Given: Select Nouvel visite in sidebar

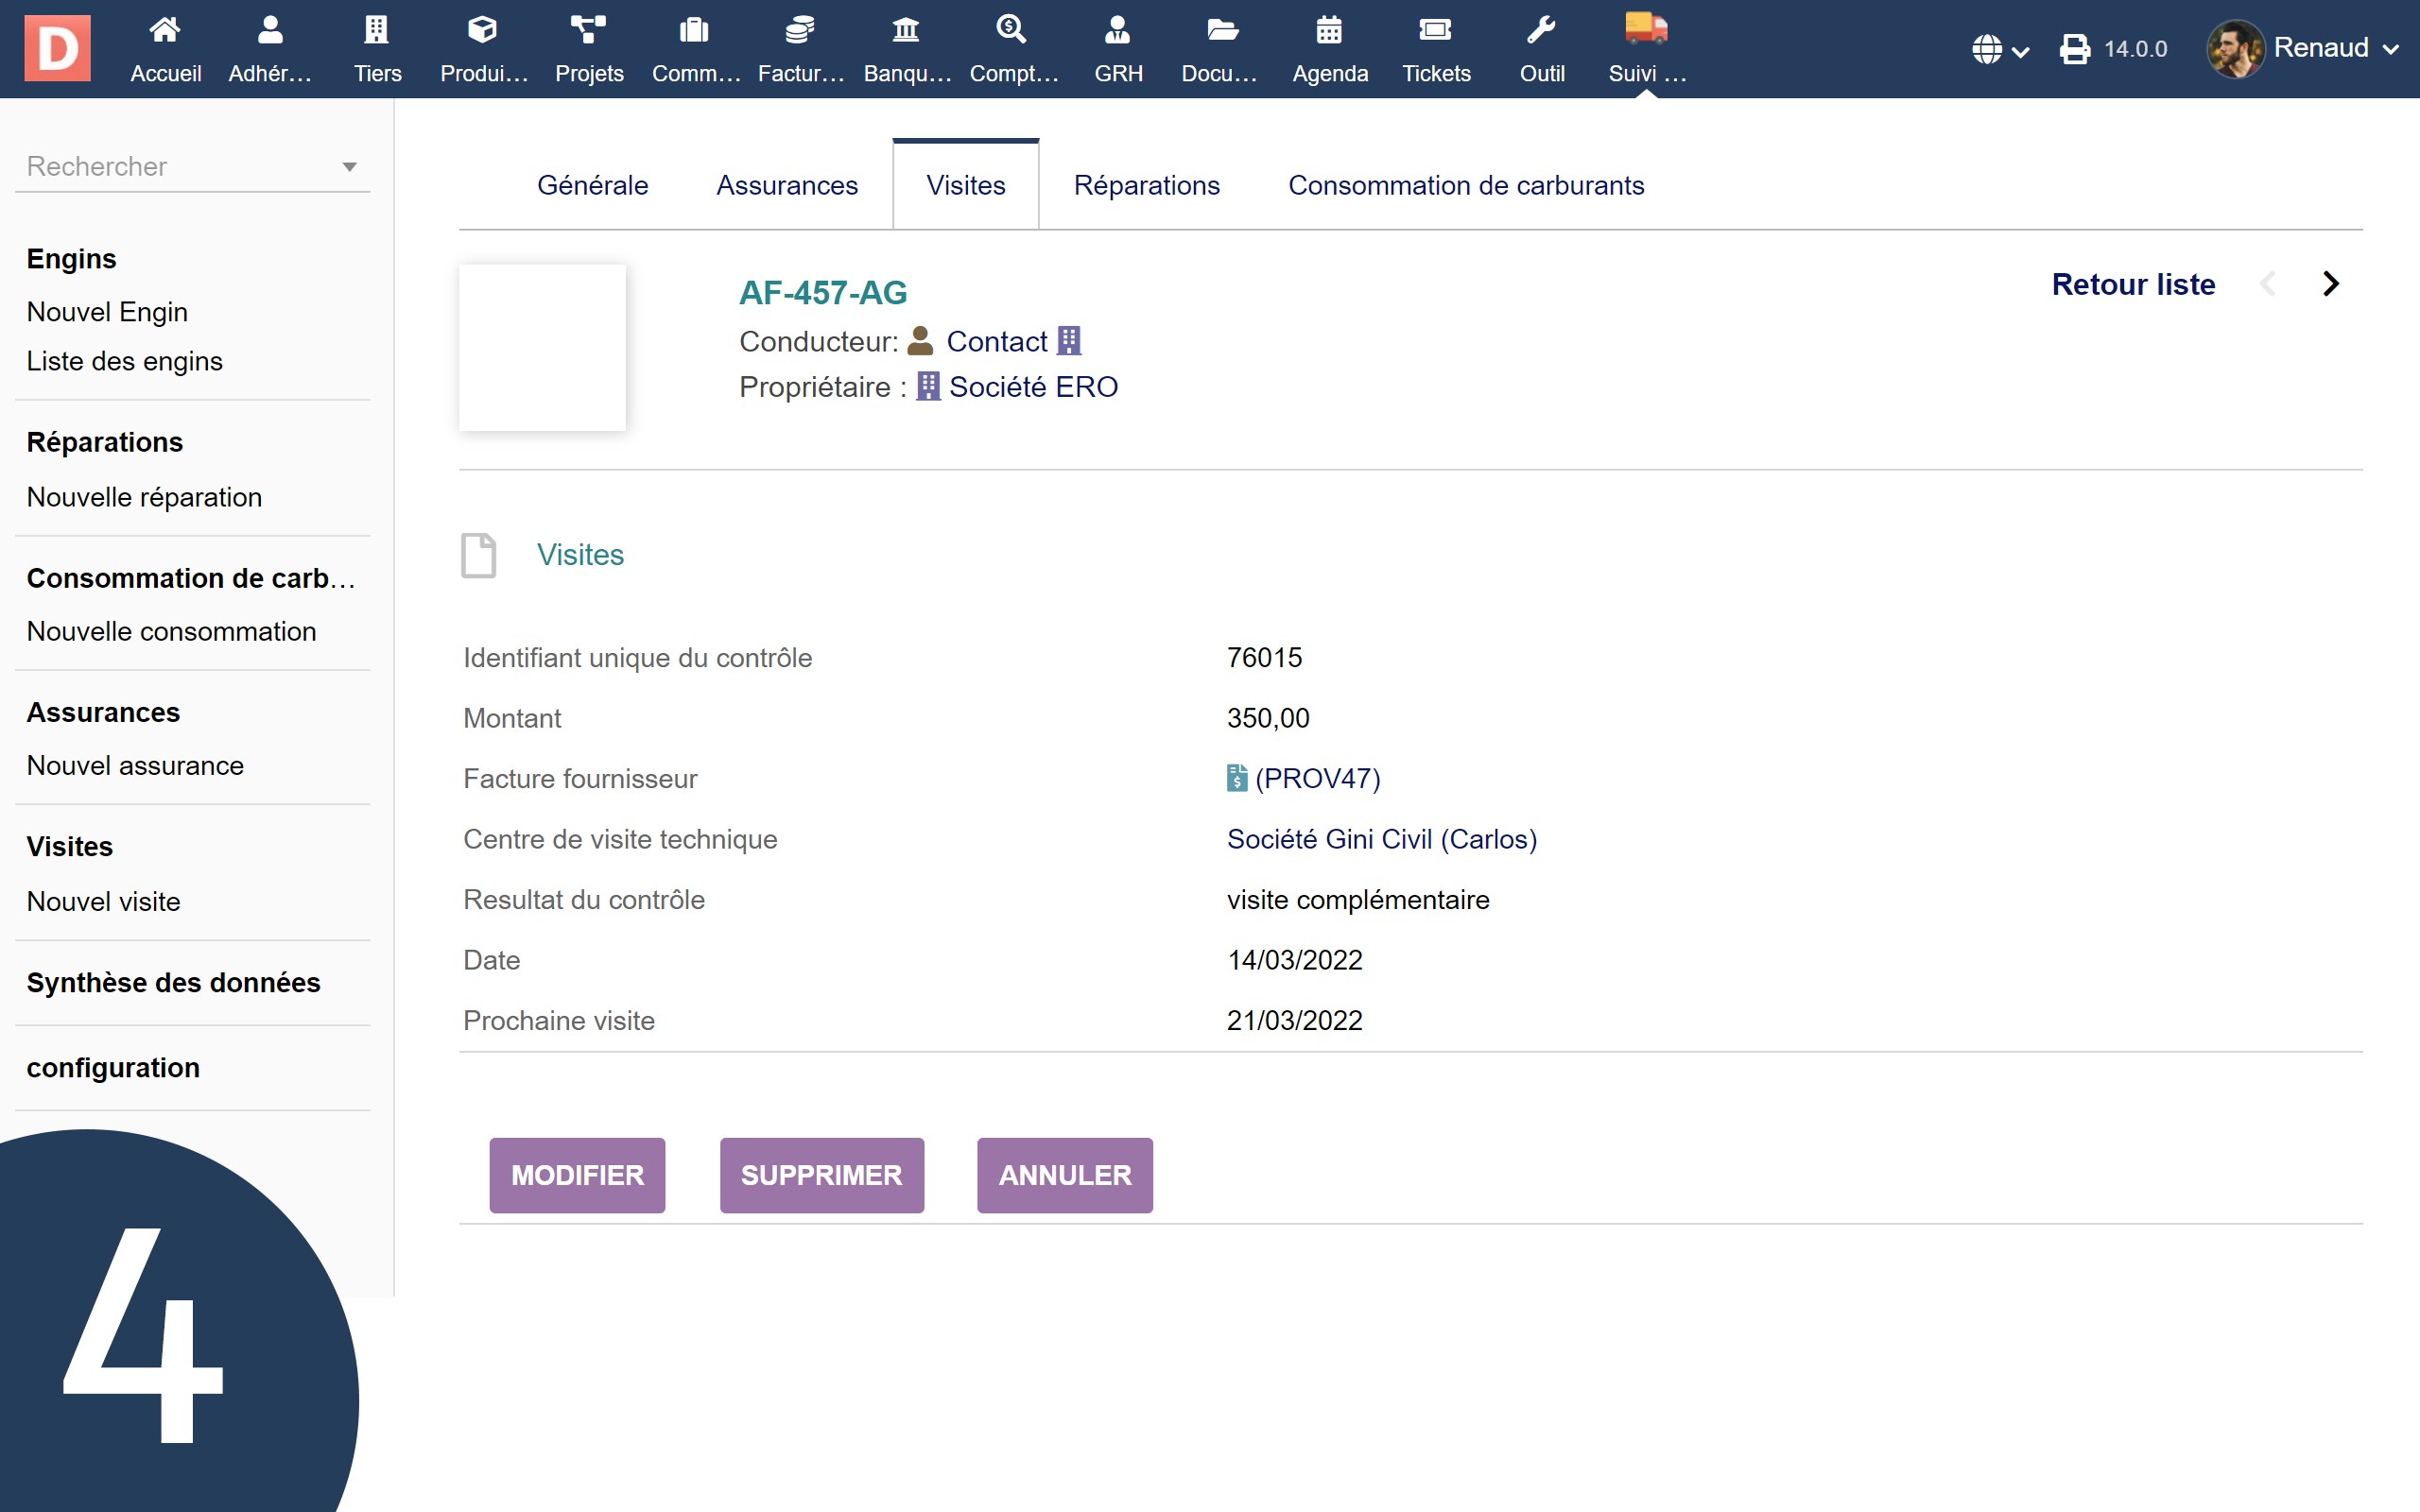Looking at the screenshot, I should click(103, 901).
